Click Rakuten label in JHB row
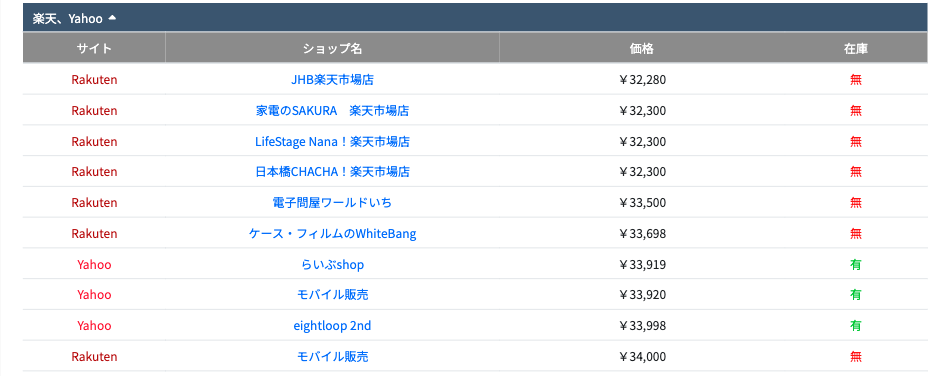The image size is (949, 376). coord(94,80)
